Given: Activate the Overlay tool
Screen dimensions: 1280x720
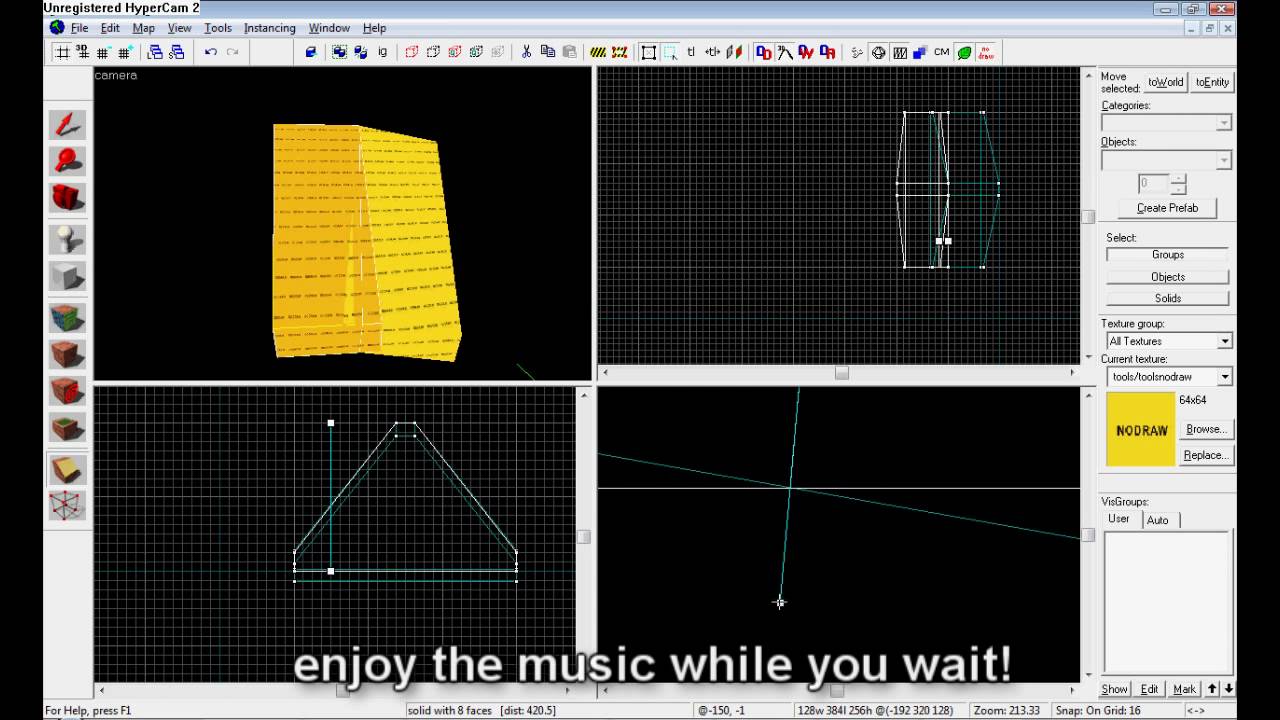Looking at the screenshot, I should click(x=67, y=427).
